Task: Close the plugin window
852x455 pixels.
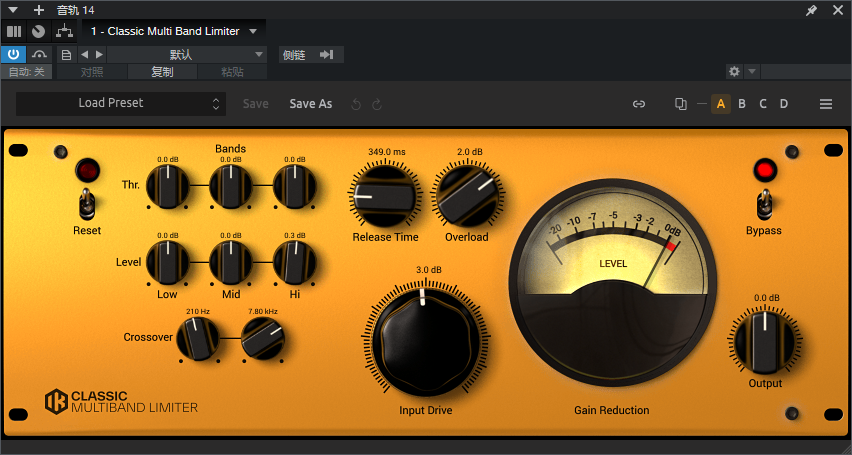Action: (837, 10)
